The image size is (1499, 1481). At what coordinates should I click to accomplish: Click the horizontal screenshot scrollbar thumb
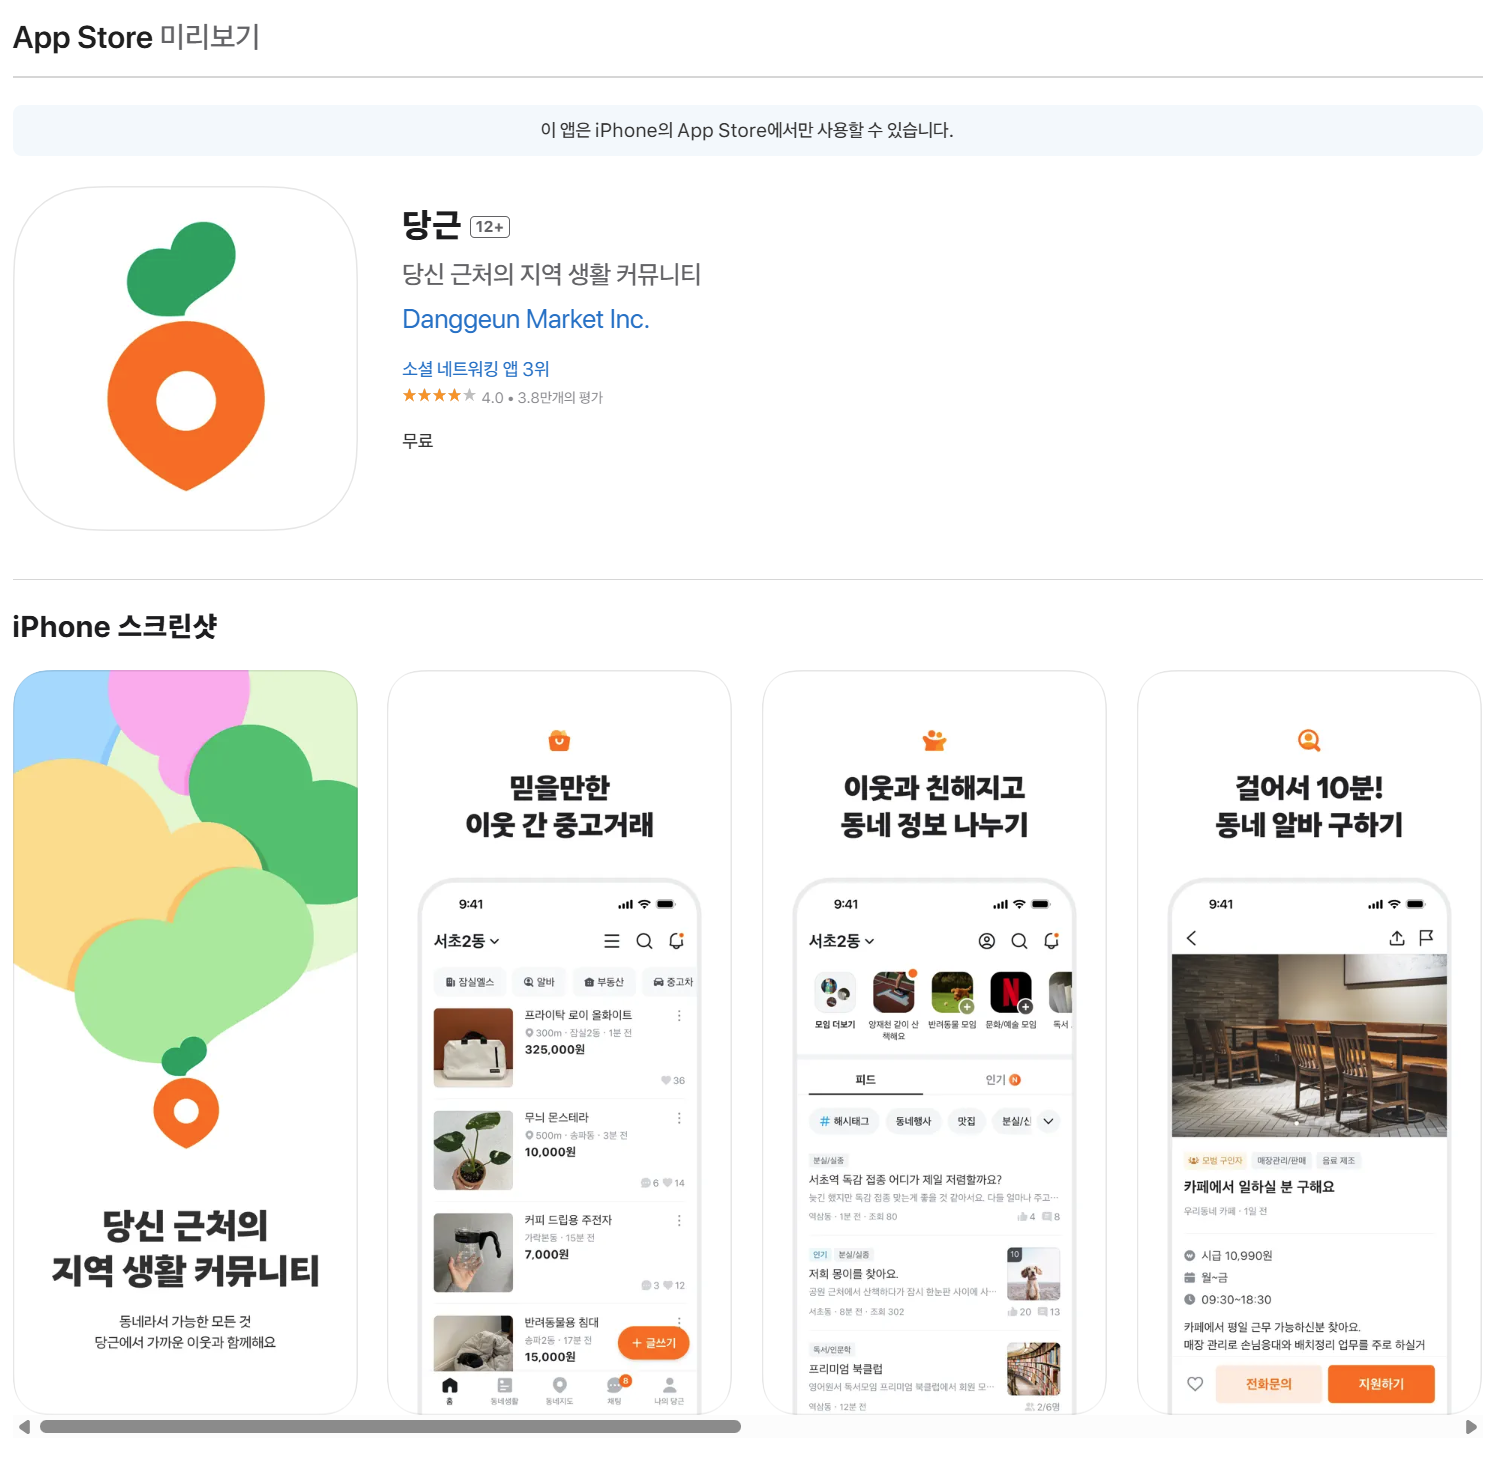click(390, 1427)
